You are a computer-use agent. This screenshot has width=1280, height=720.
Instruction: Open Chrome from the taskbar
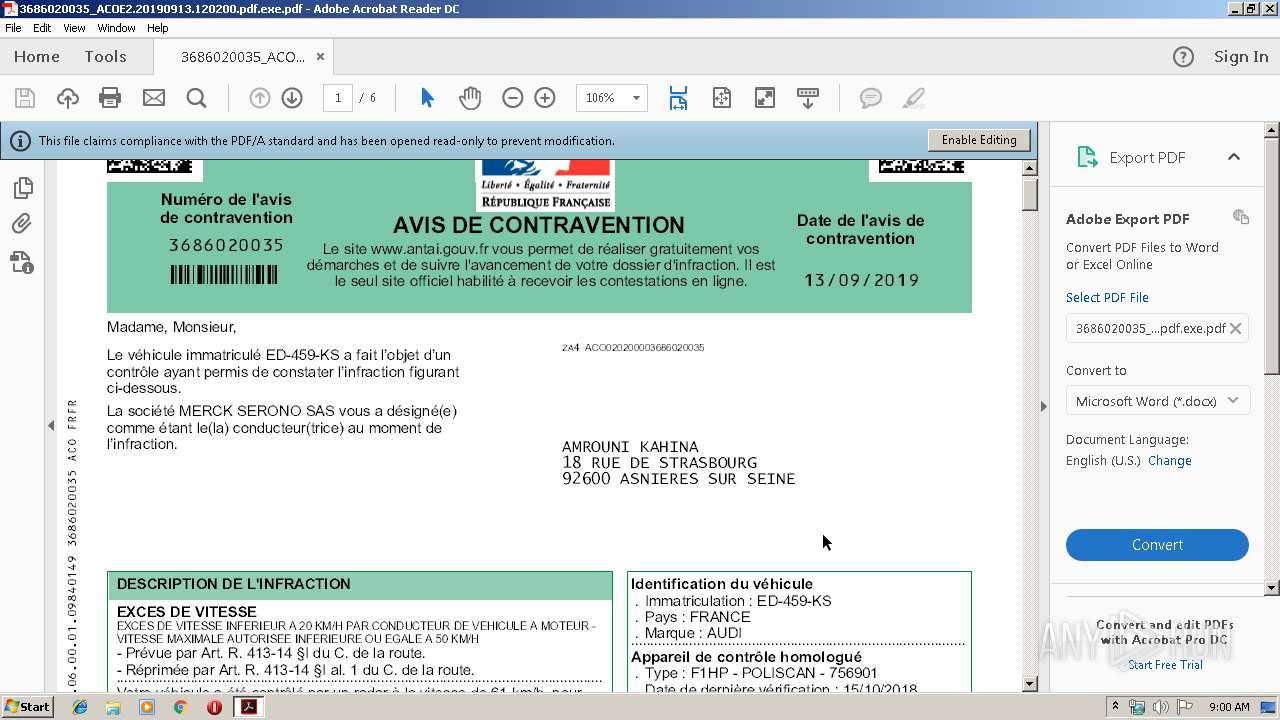(180, 707)
